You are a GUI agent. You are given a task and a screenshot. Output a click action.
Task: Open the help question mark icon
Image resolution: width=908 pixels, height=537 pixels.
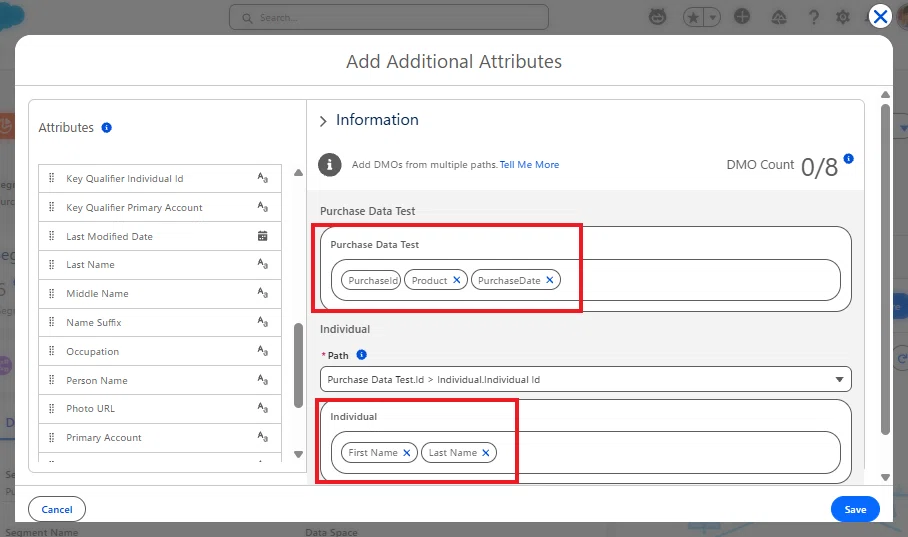[x=814, y=17]
